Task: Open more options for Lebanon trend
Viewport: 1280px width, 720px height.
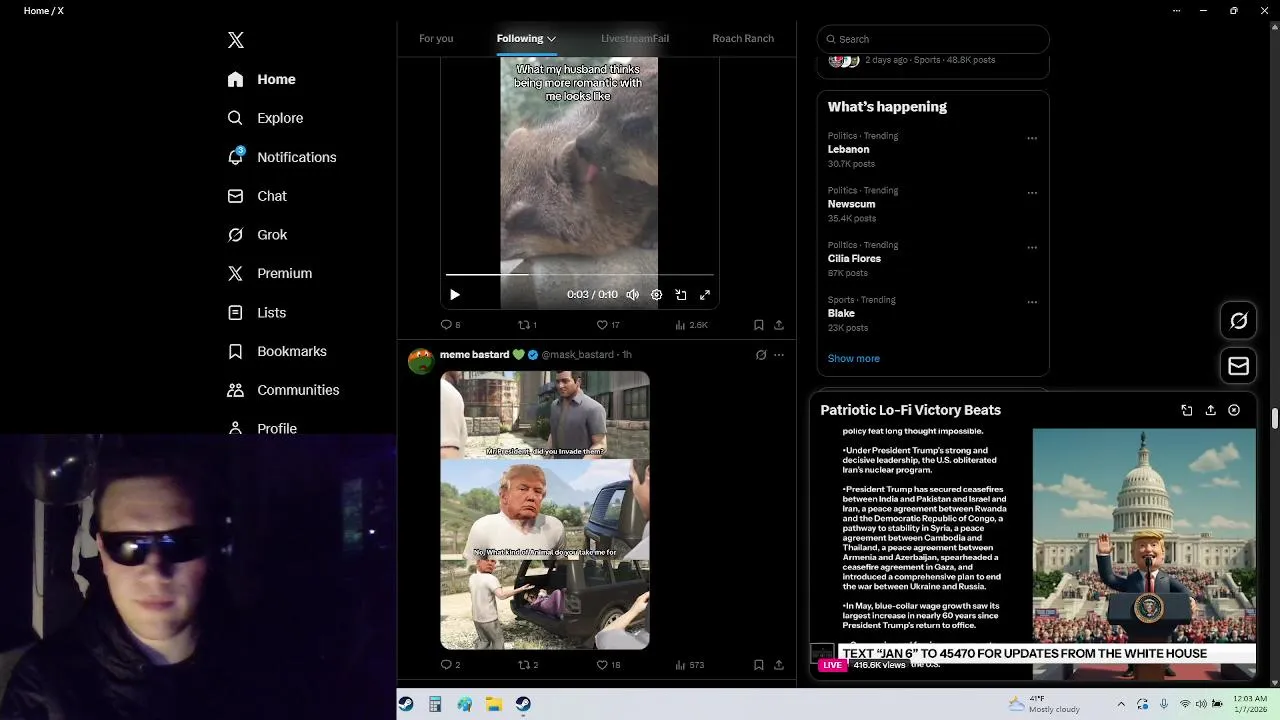Action: (x=1032, y=138)
